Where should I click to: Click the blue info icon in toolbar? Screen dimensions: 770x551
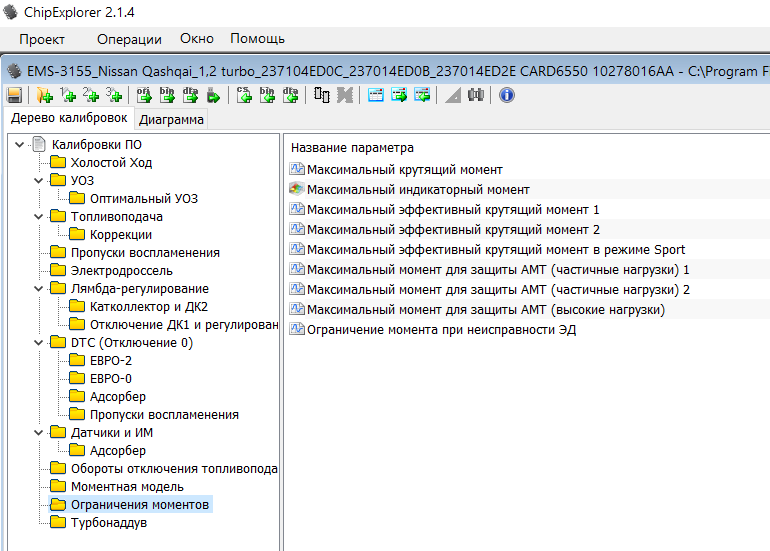pyautogui.click(x=506, y=95)
